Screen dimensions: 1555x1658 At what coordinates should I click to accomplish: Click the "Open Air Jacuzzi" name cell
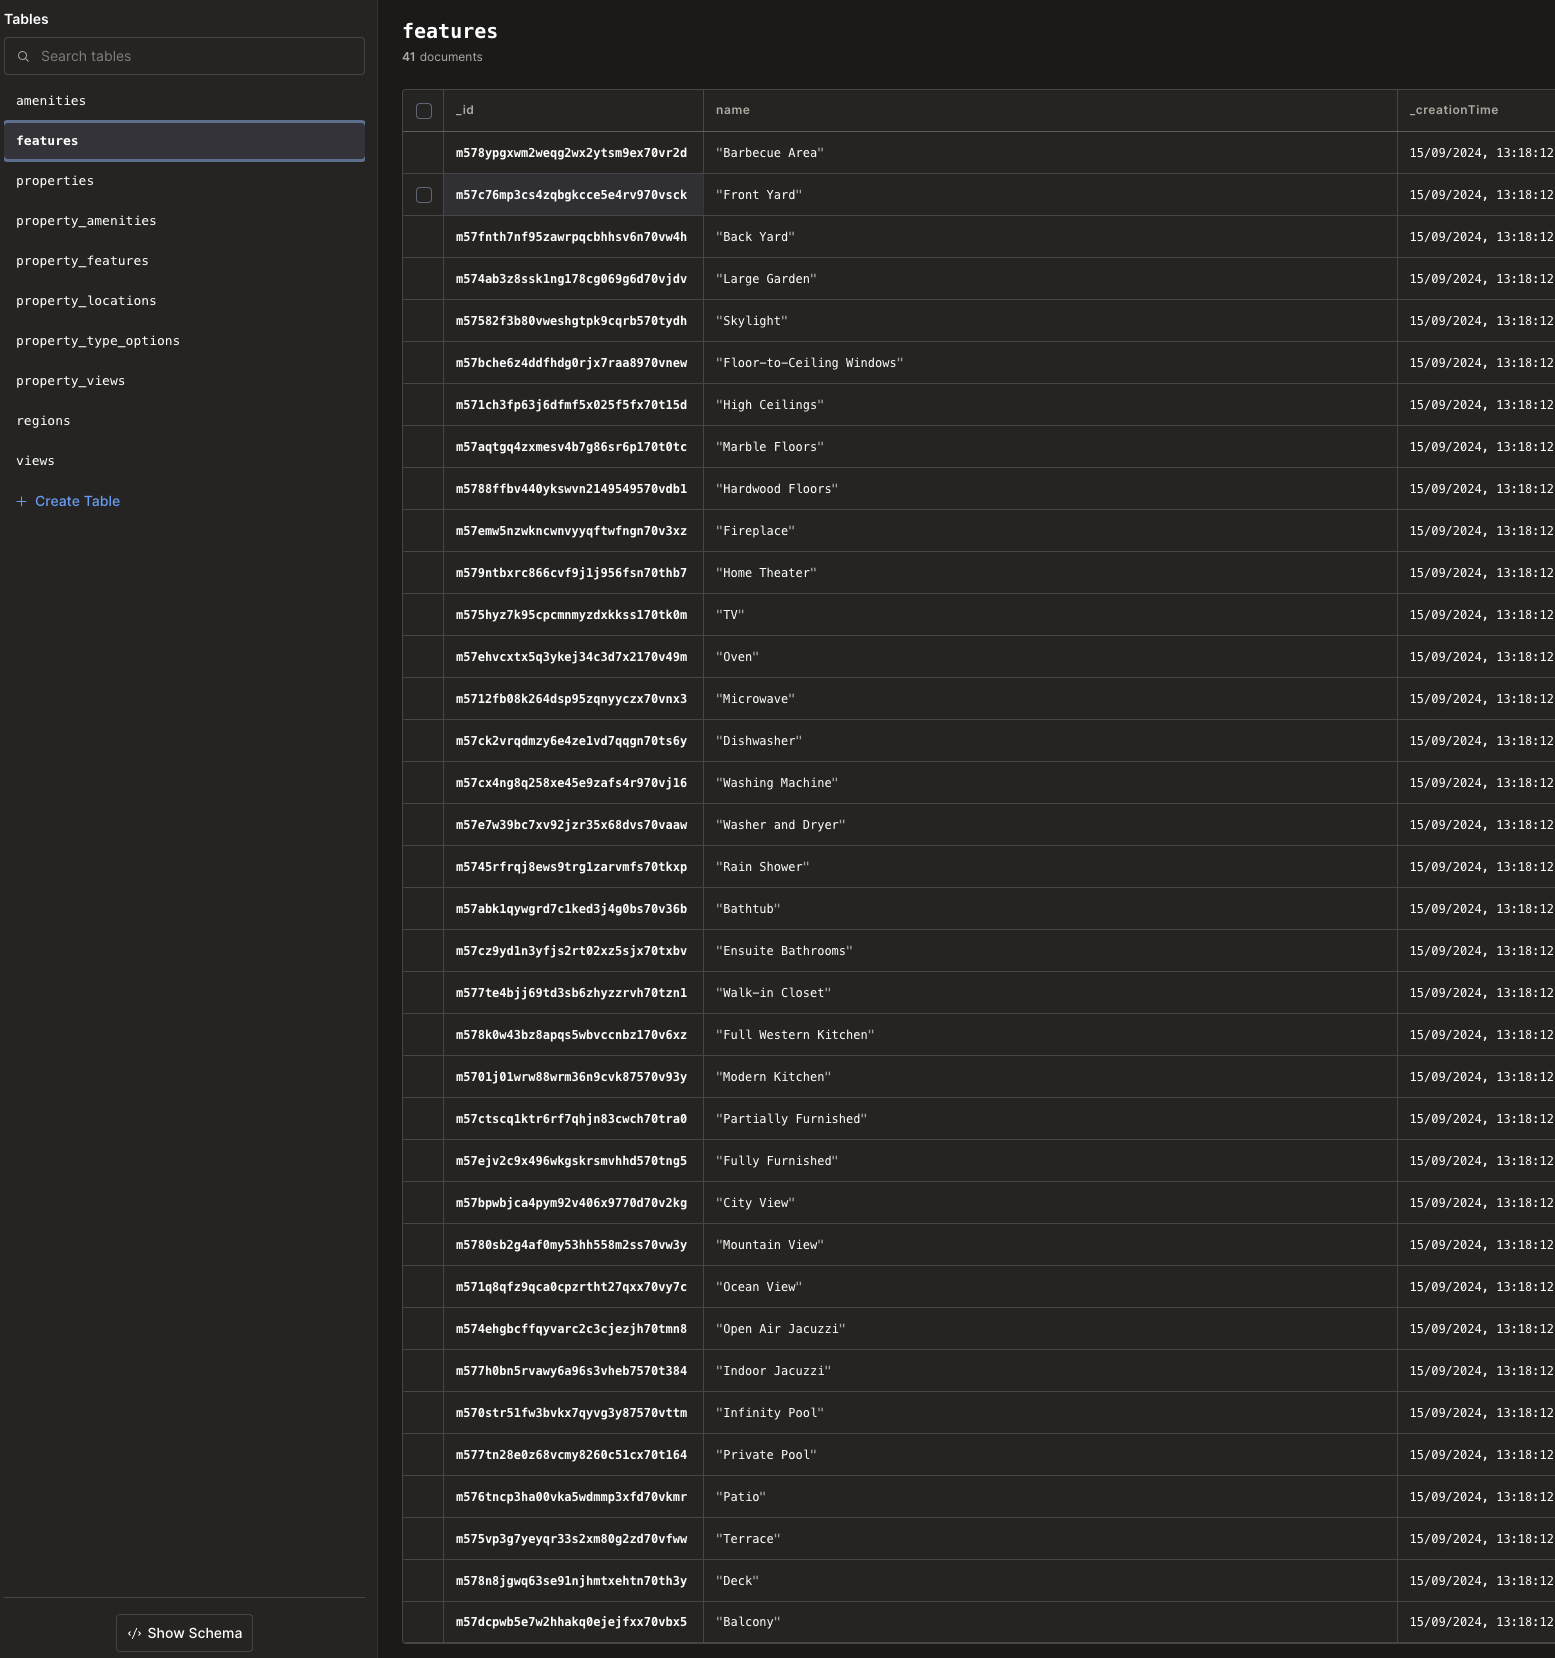tap(1050, 1329)
